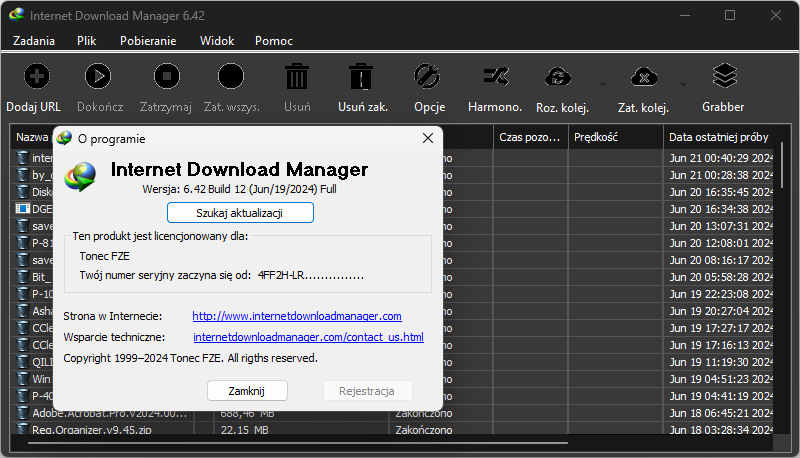Screen dimensions: 800x458
Task: Click the Zakończono status of Reg.Organizer row
Action: [423, 430]
